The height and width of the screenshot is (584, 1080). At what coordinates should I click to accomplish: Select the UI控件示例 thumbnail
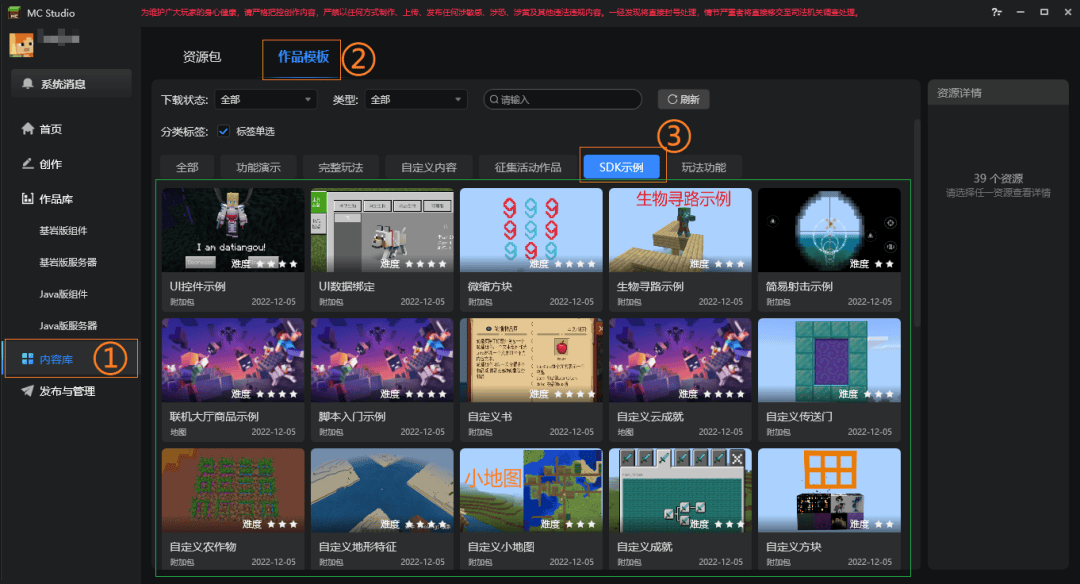(x=233, y=230)
